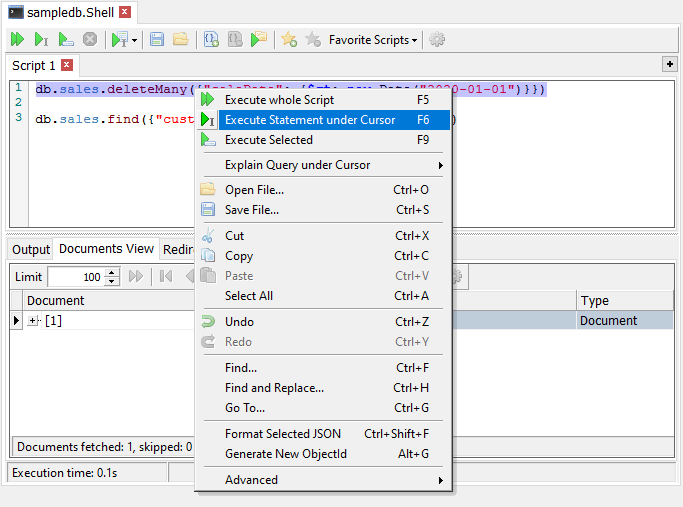Increase the Limit value with up arrow
683x507 pixels.
click(112, 272)
